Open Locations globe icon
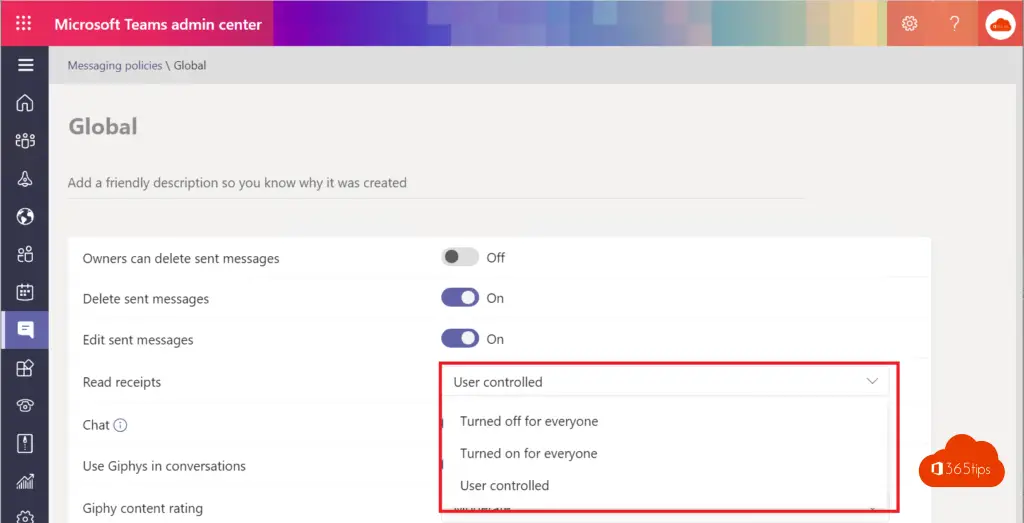The height and width of the screenshot is (523, 1024). tap(25, 216)
